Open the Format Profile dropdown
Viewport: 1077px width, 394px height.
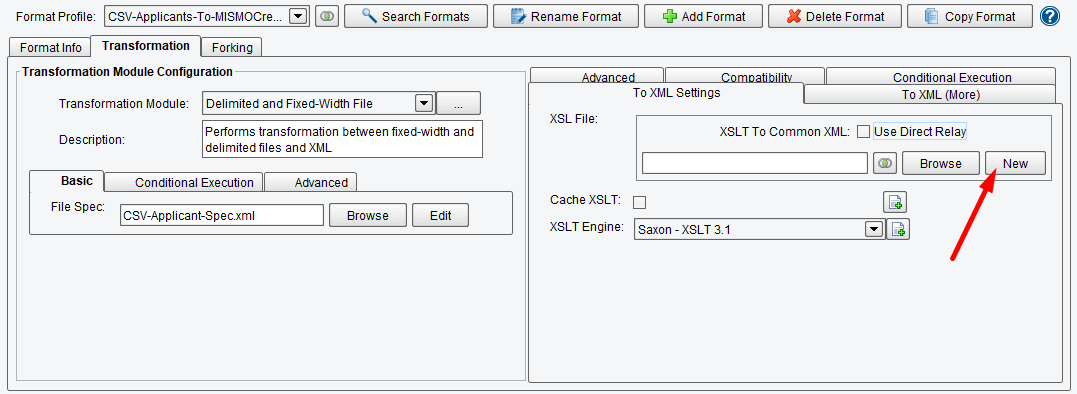(297, 16)
